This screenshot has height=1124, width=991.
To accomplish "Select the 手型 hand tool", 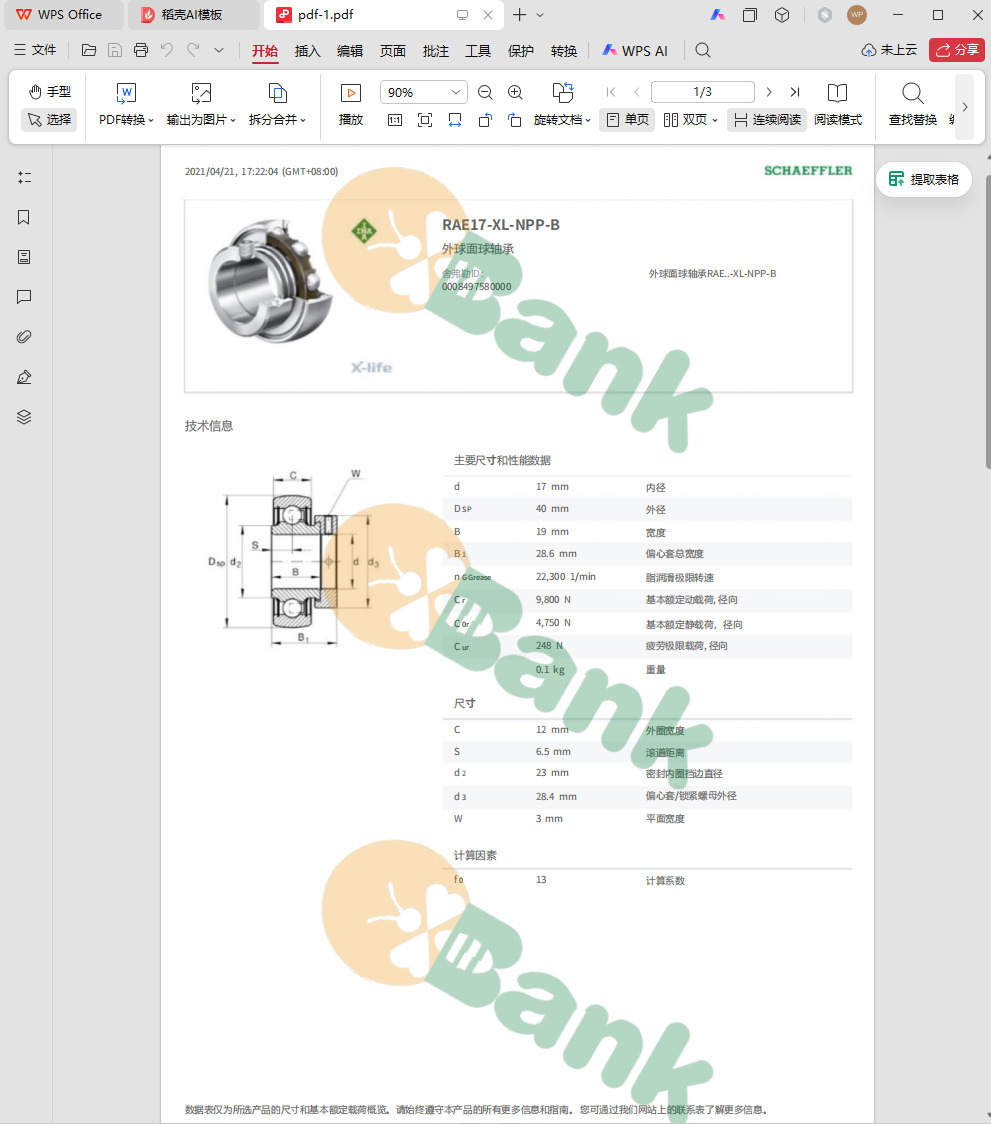I will click(49, 92).
